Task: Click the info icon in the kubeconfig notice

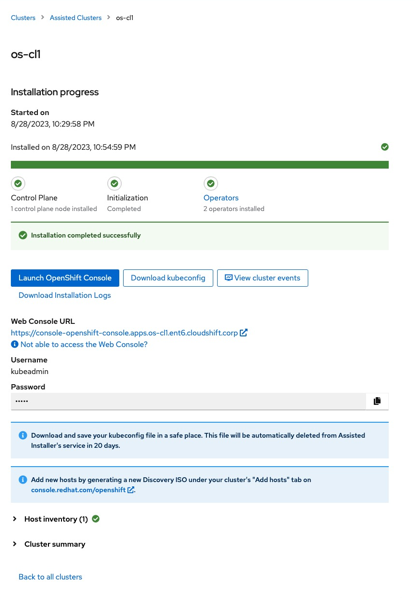Action: tap(23, 435)
